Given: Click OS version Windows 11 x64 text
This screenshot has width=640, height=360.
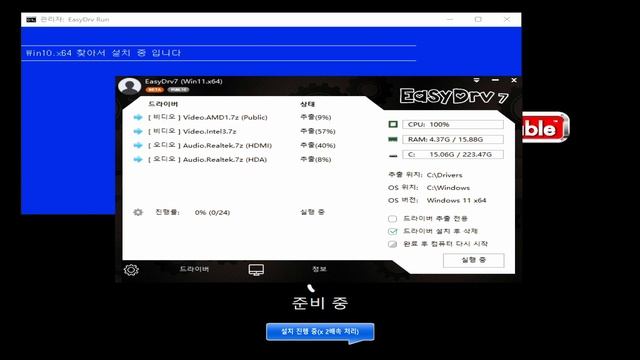Looking at the screenshot, I should point(456,200).
